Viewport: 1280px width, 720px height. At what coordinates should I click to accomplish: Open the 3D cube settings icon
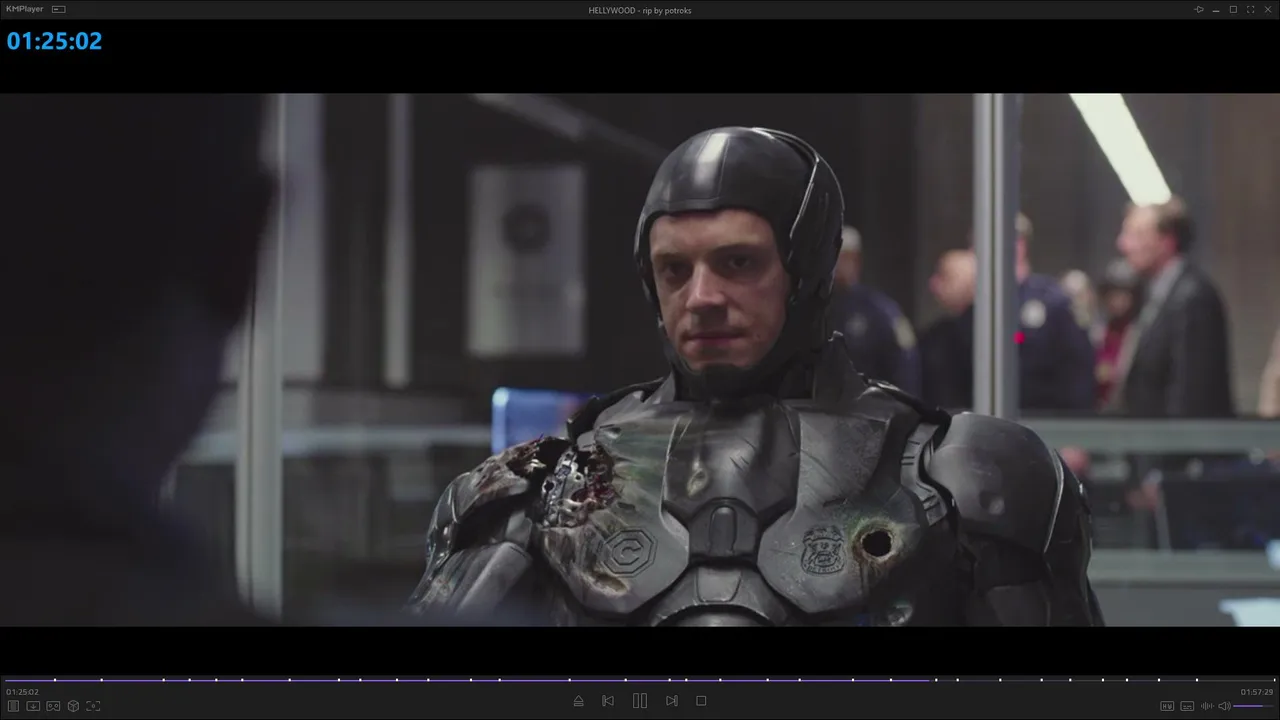[73, 706]
